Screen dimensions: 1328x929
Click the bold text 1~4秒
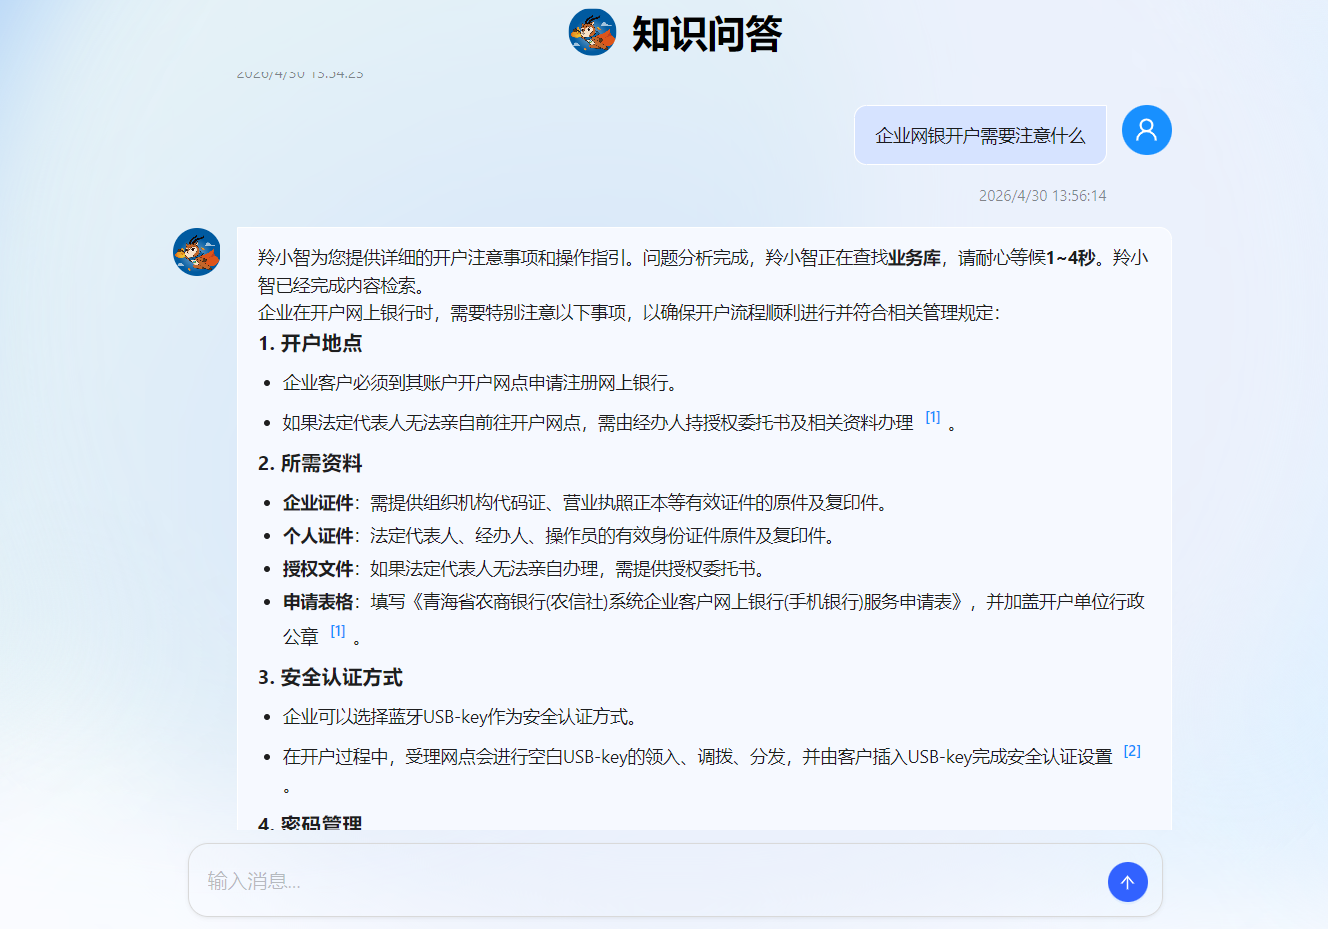pyautogui.click(x=1070, y=258)
